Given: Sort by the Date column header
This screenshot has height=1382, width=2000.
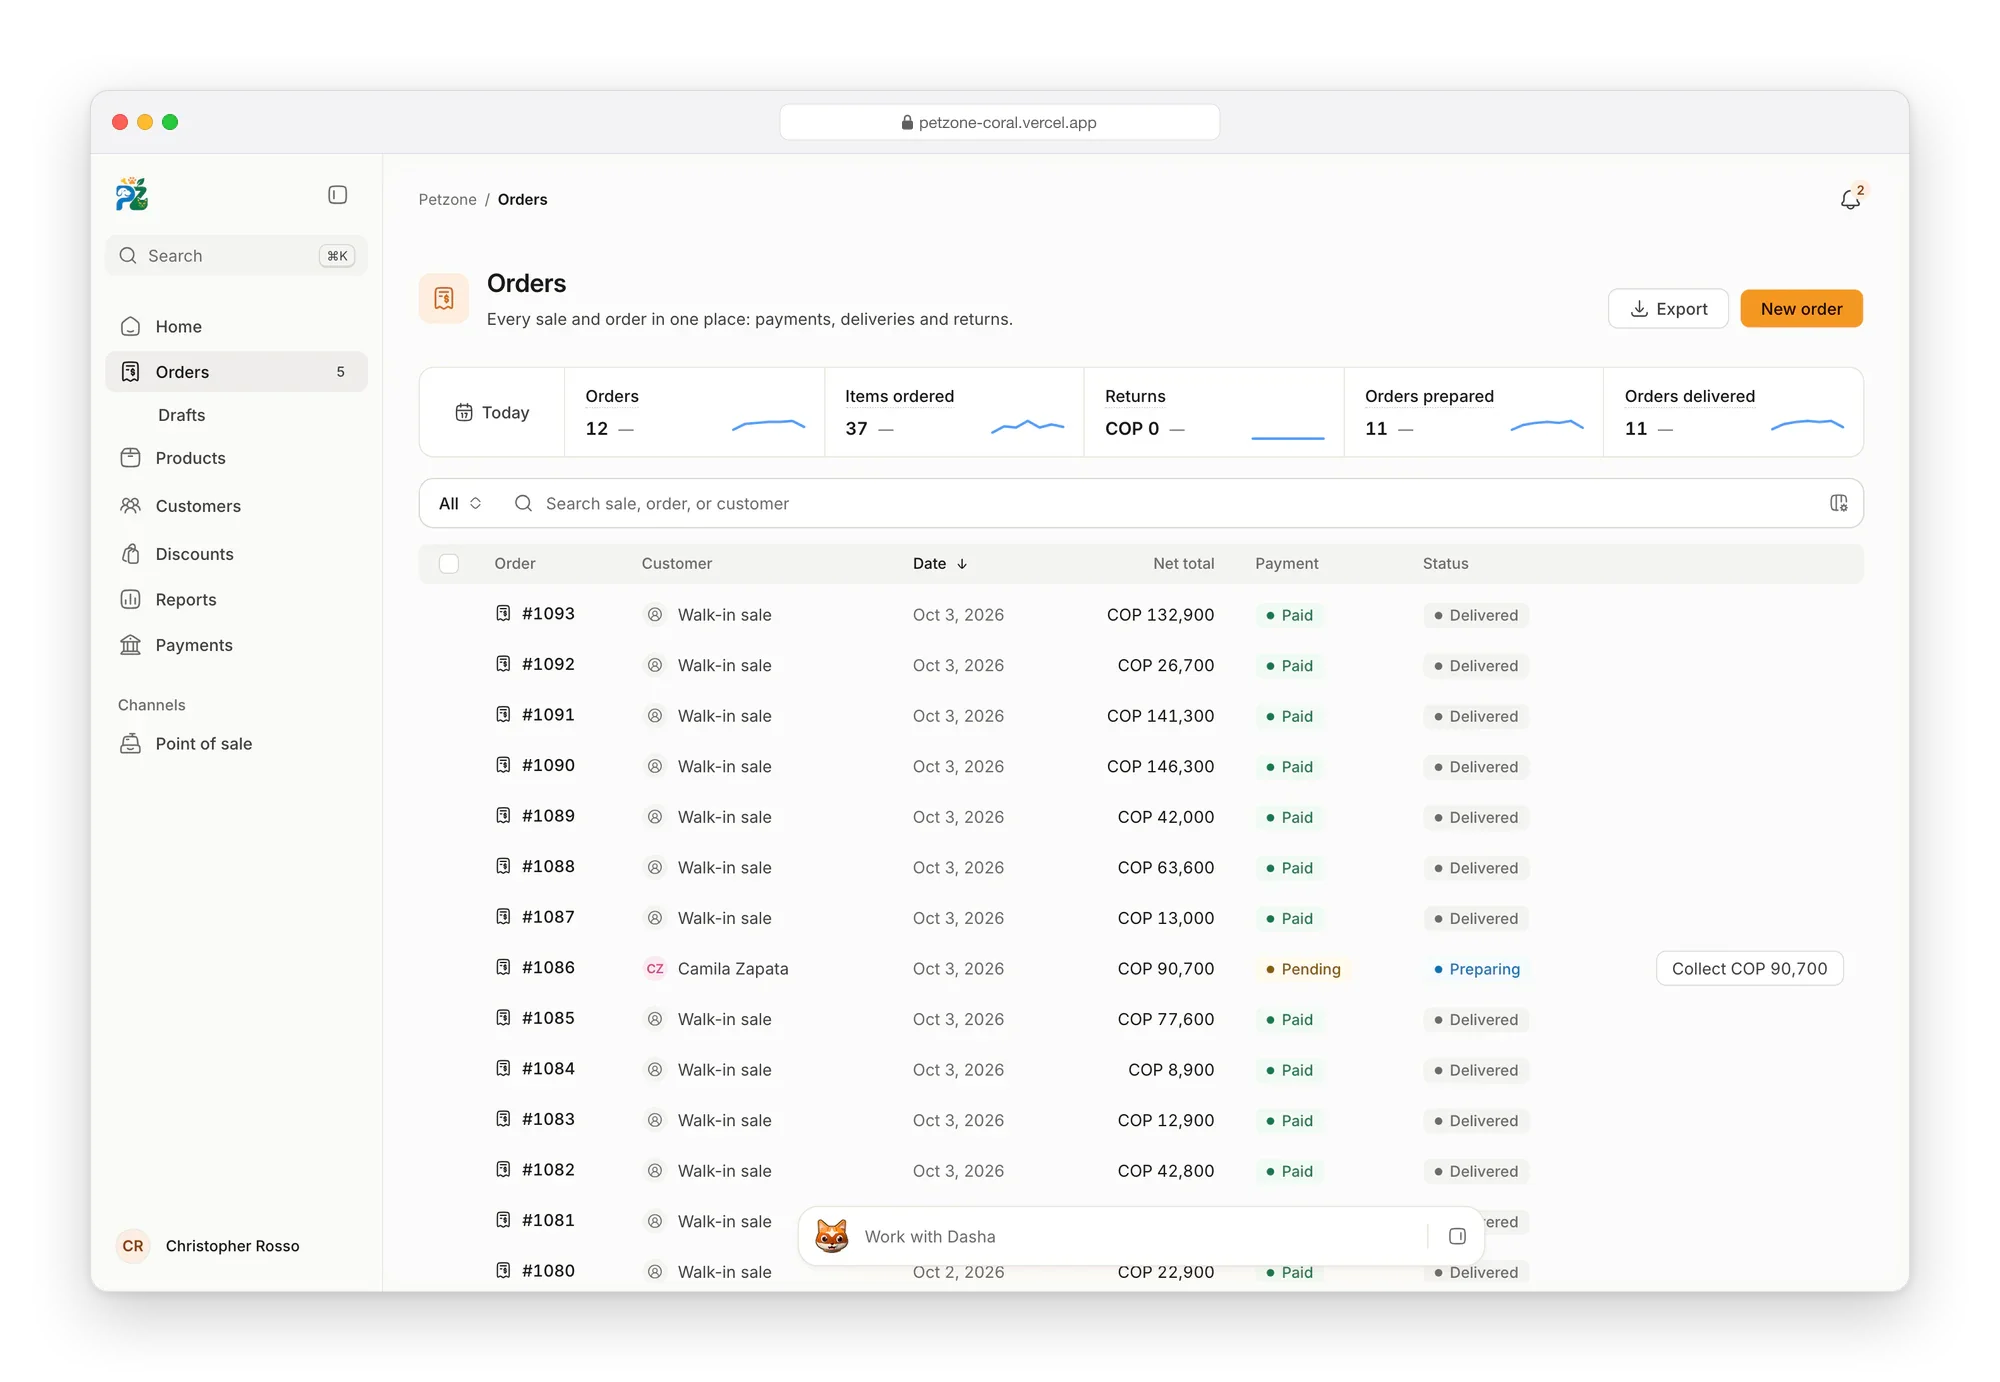Looking at the screenshot, I should pyautogui.click(x=940, y=564).
